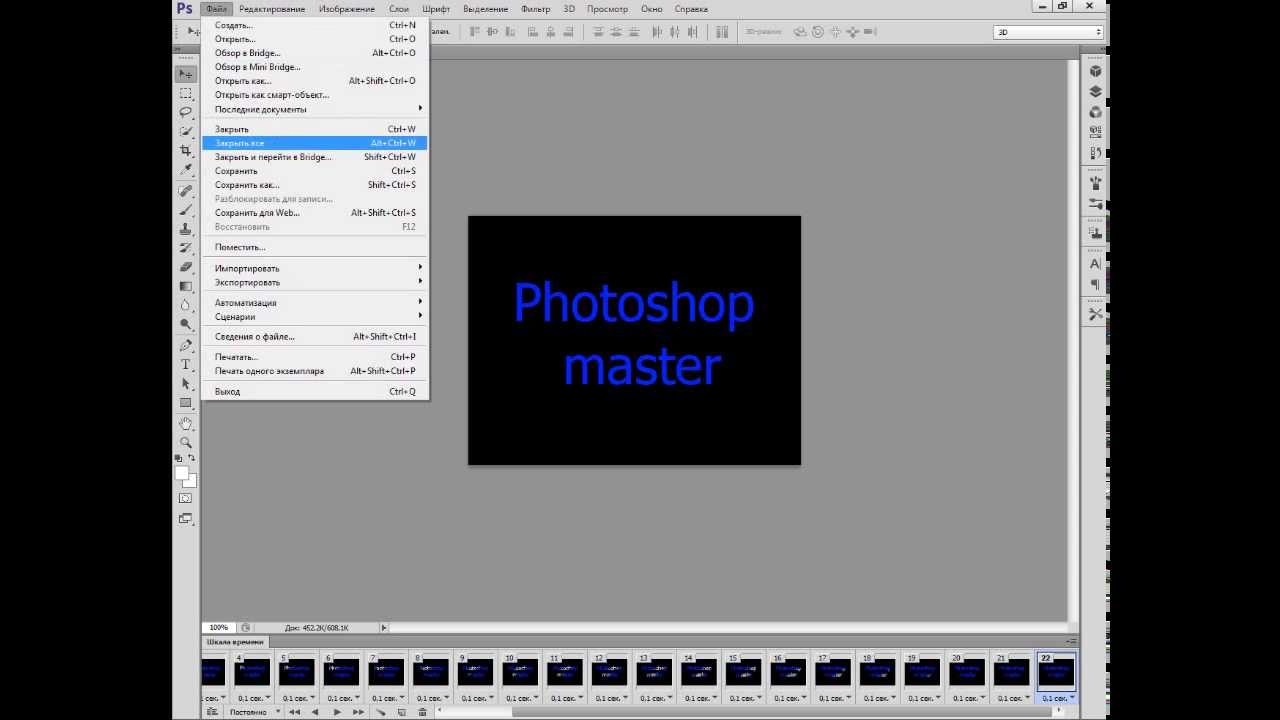Select the Eyedropper tool

click(186, 170)
